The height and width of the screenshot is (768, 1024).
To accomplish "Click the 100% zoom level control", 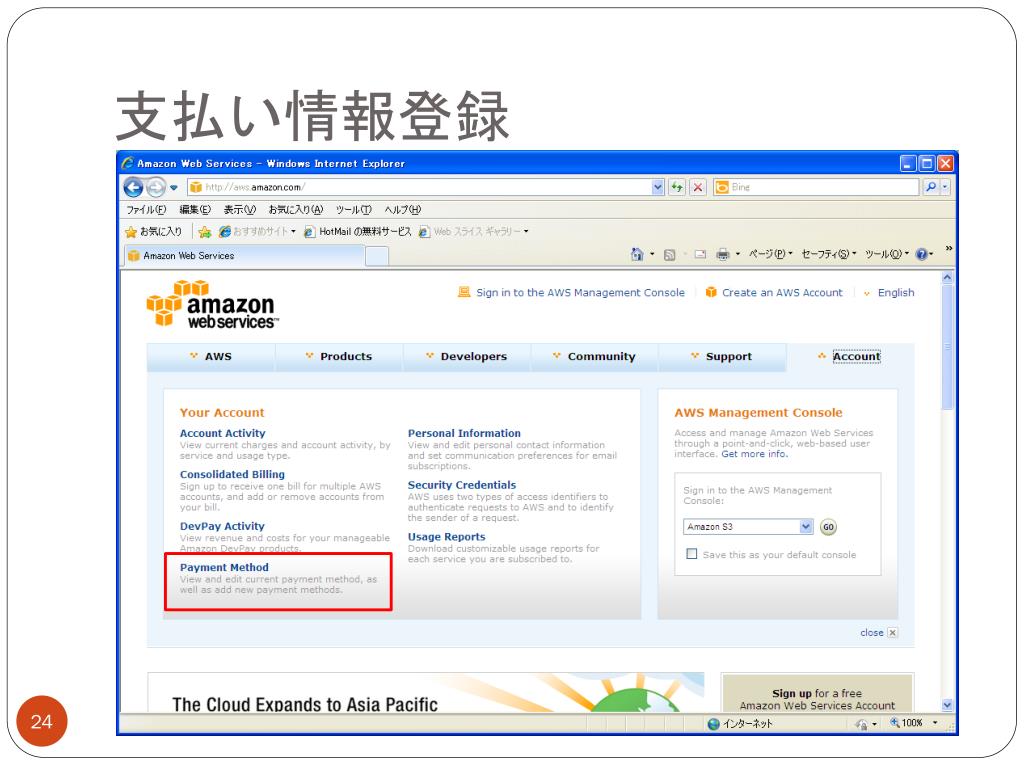I will pyautogui.click(x=914, y=723).
